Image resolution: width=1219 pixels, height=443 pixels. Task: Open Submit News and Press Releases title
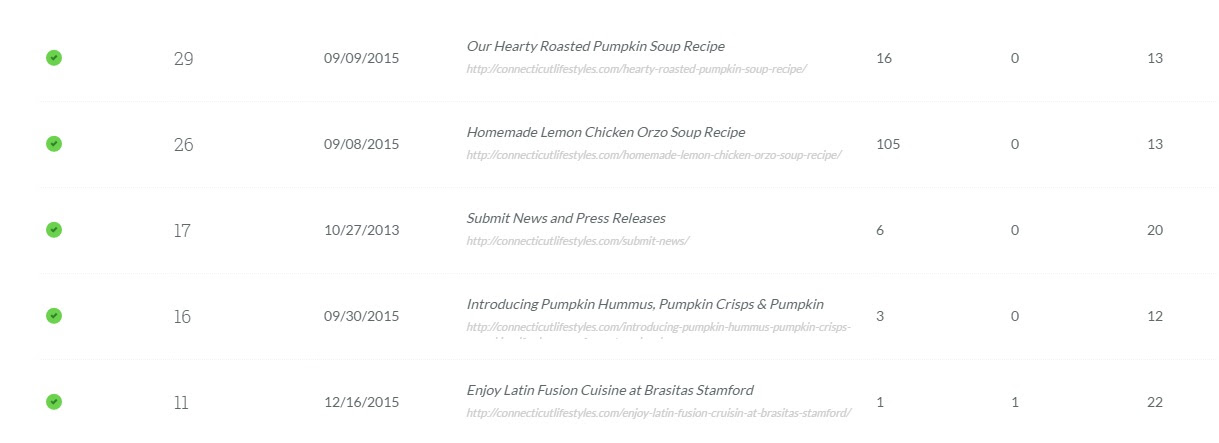pos(565,218)
